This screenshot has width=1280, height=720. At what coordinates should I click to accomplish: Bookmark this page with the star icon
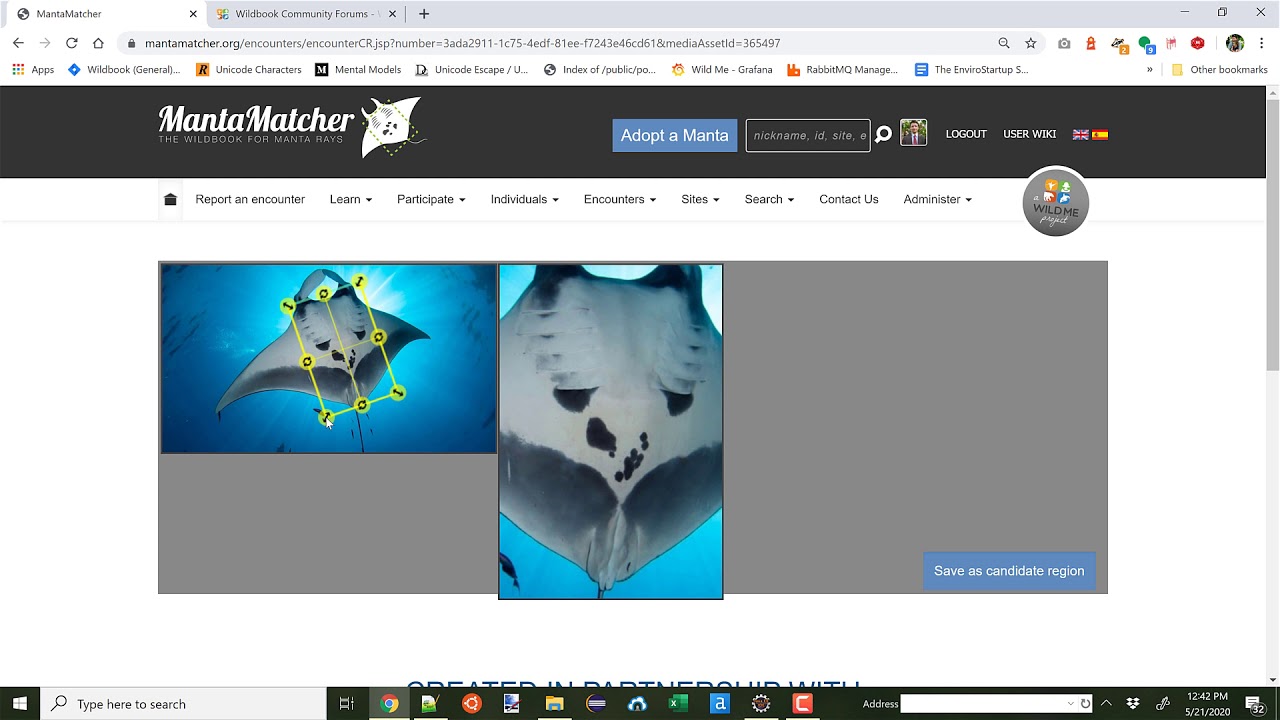1031,43
